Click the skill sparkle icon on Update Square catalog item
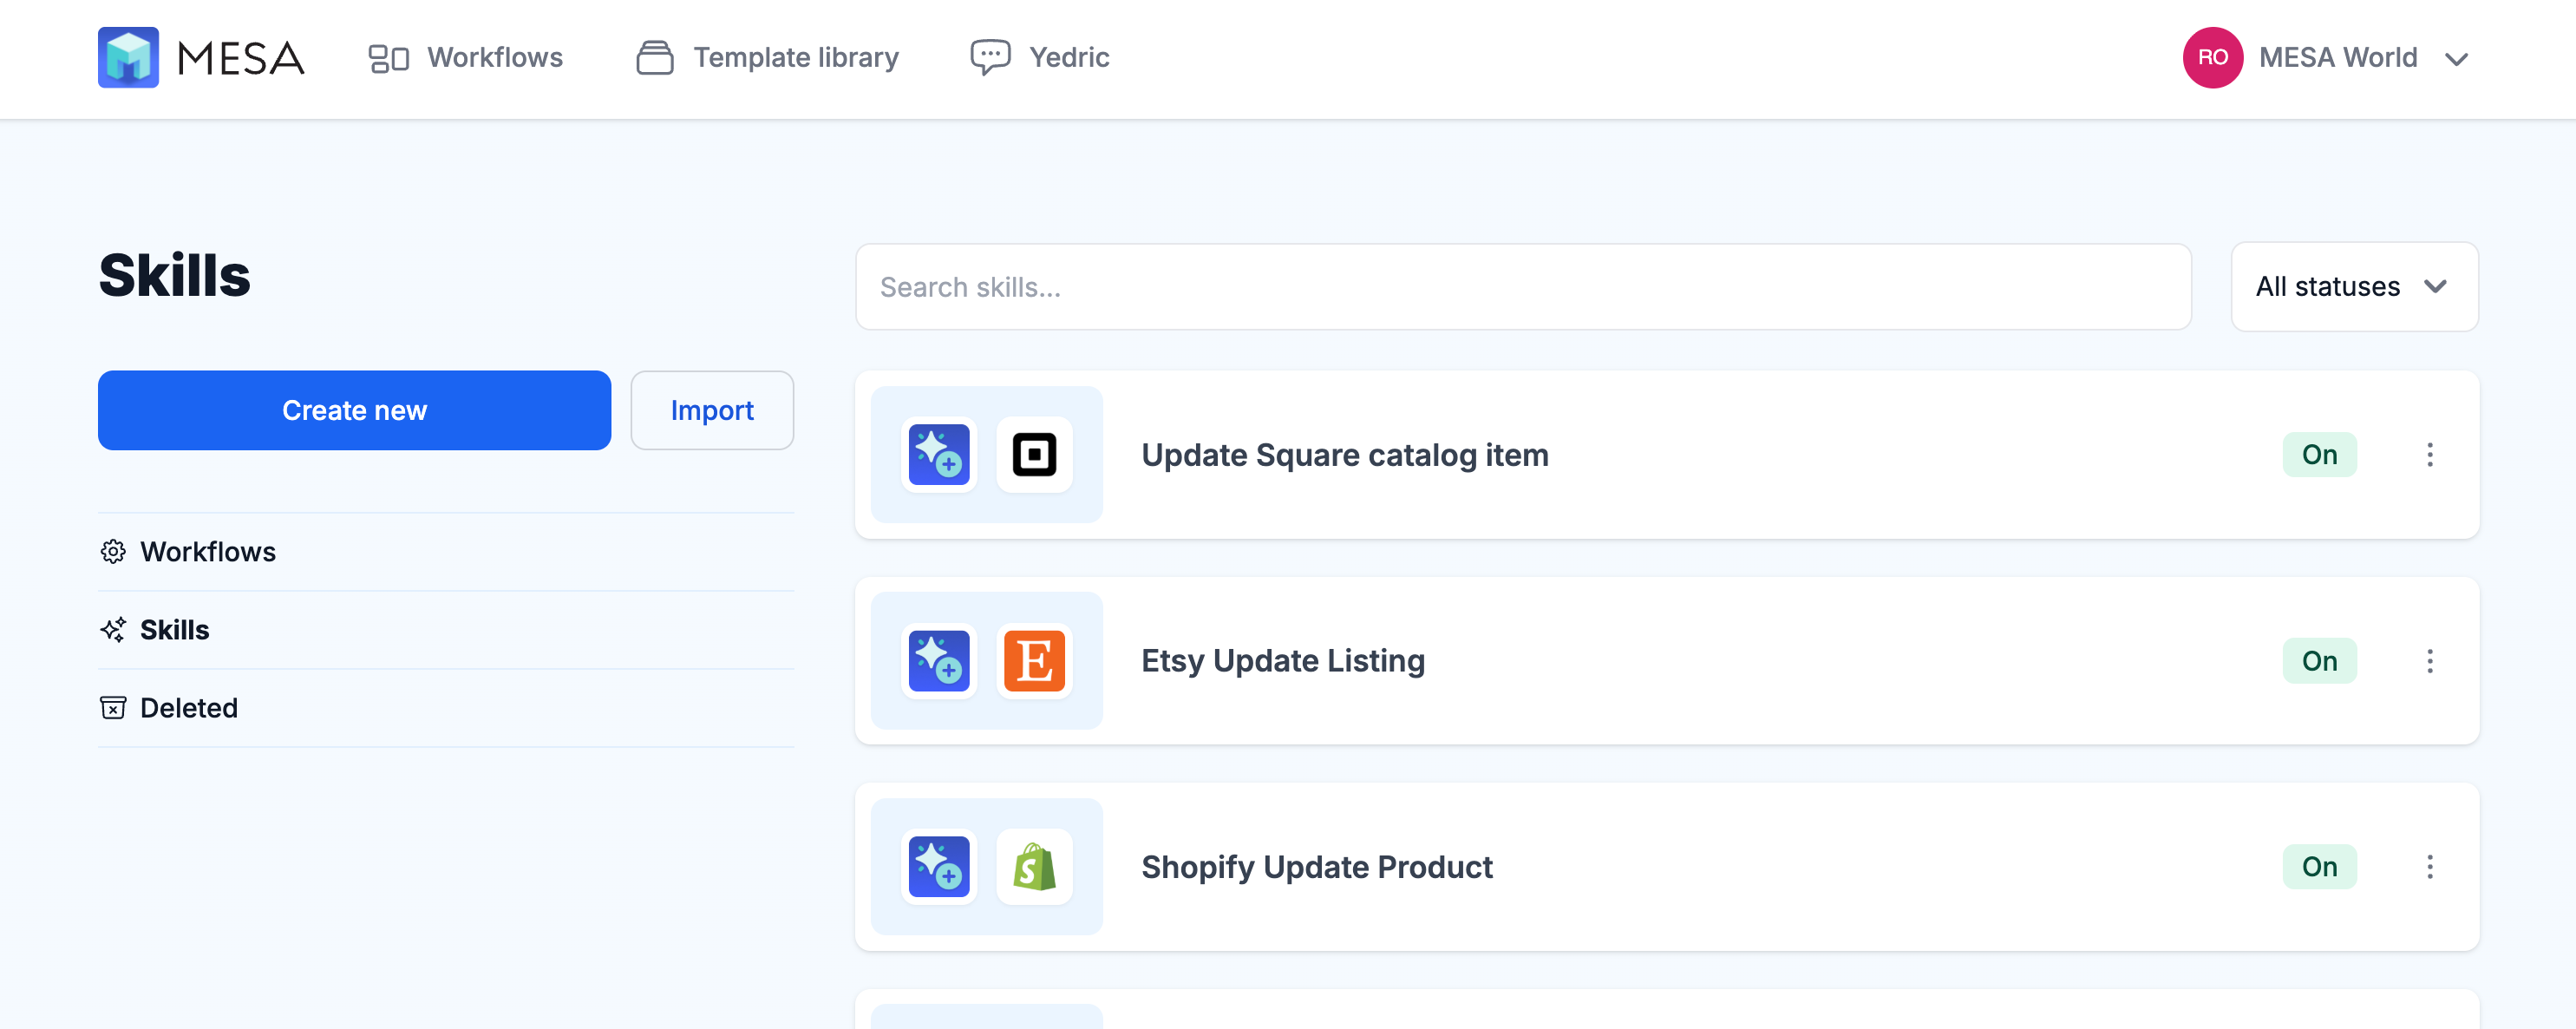The image size is (2576, 1029). (x=939, y=455)
